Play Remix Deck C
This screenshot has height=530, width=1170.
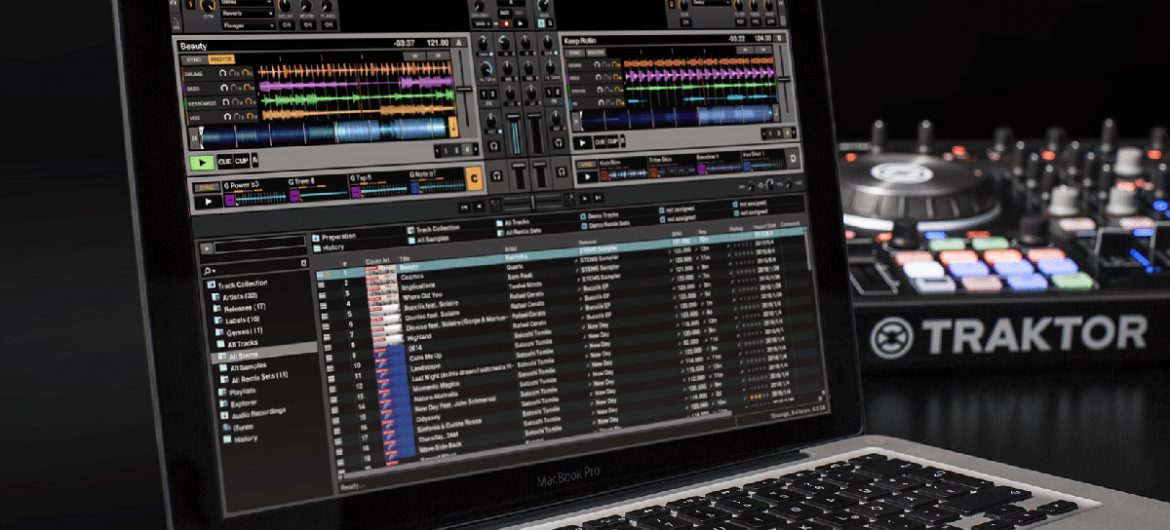tap(207, 202)
